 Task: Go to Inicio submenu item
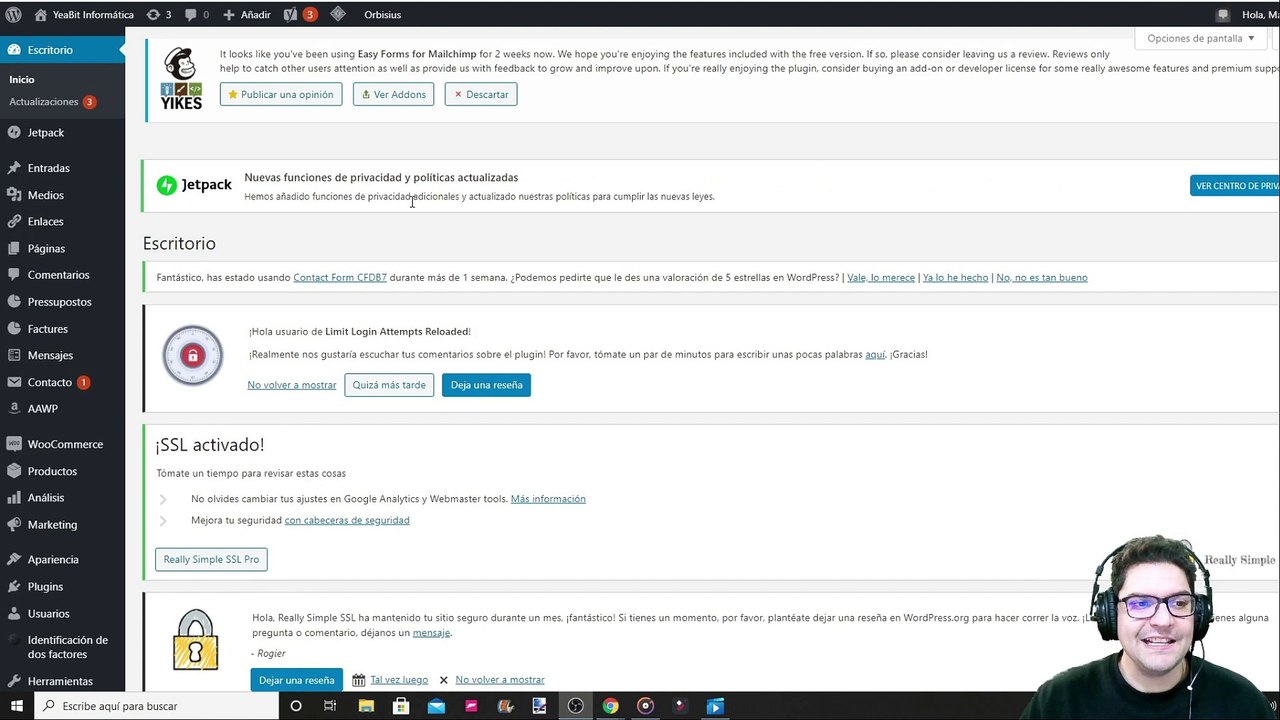click(x=22, y=79)
